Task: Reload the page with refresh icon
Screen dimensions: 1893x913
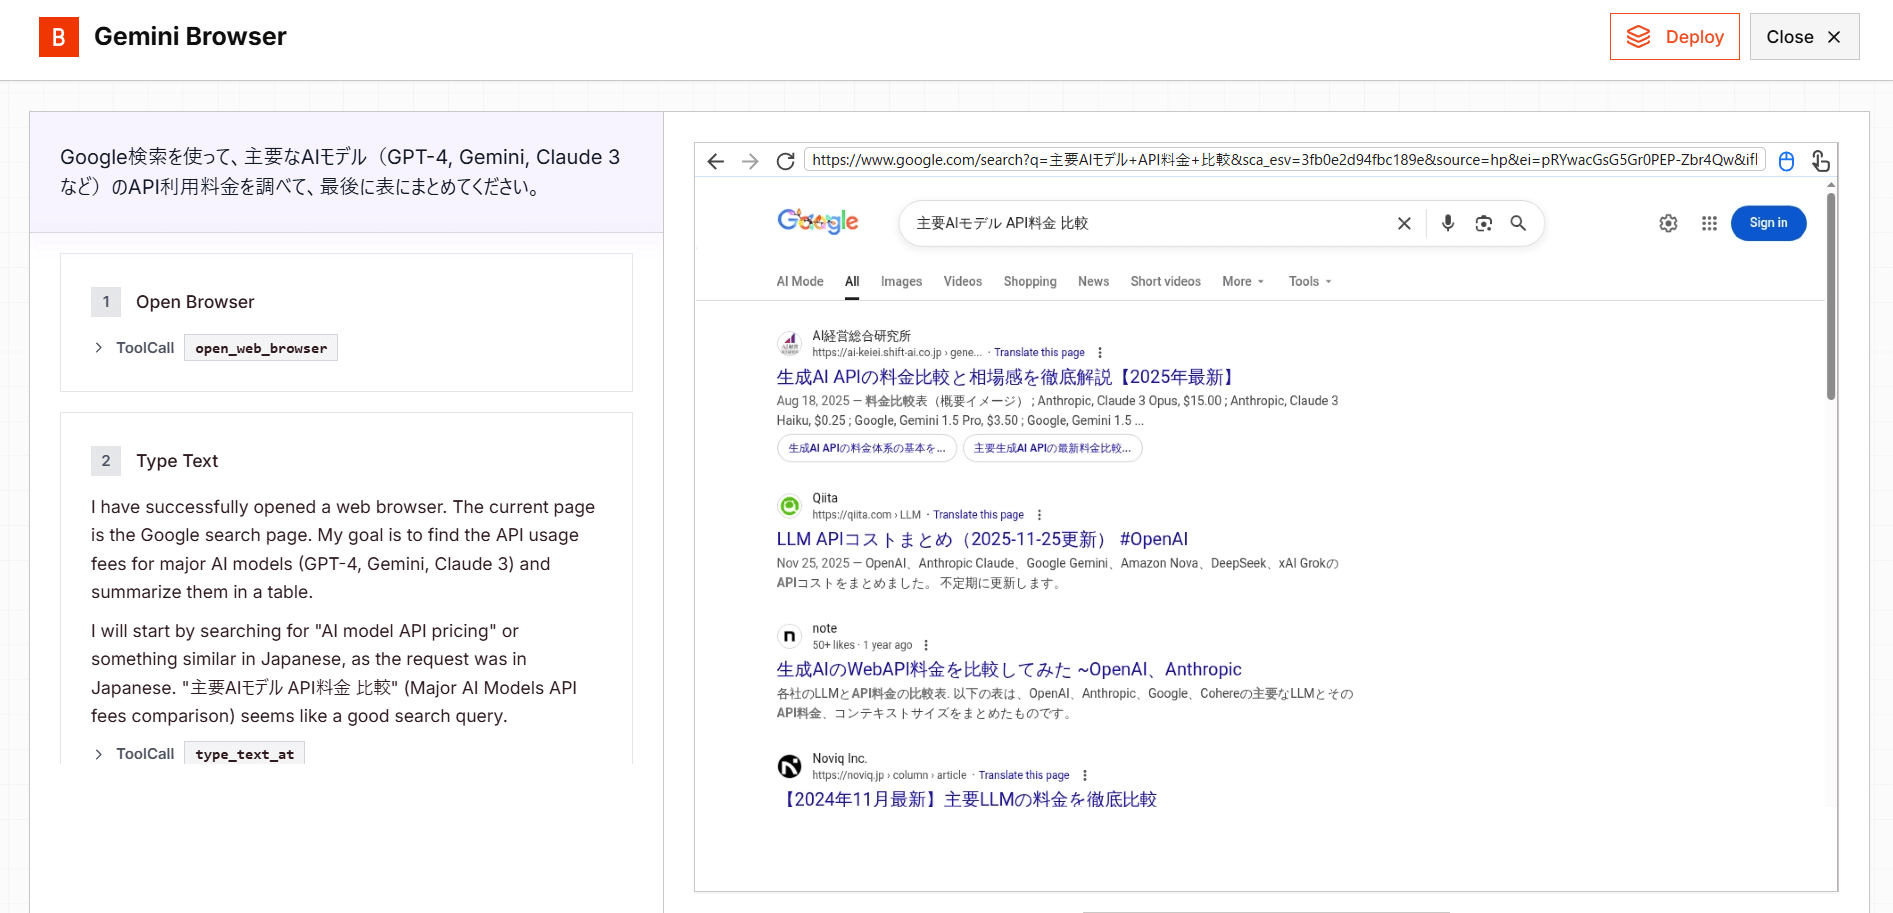Action: point(786,161)
